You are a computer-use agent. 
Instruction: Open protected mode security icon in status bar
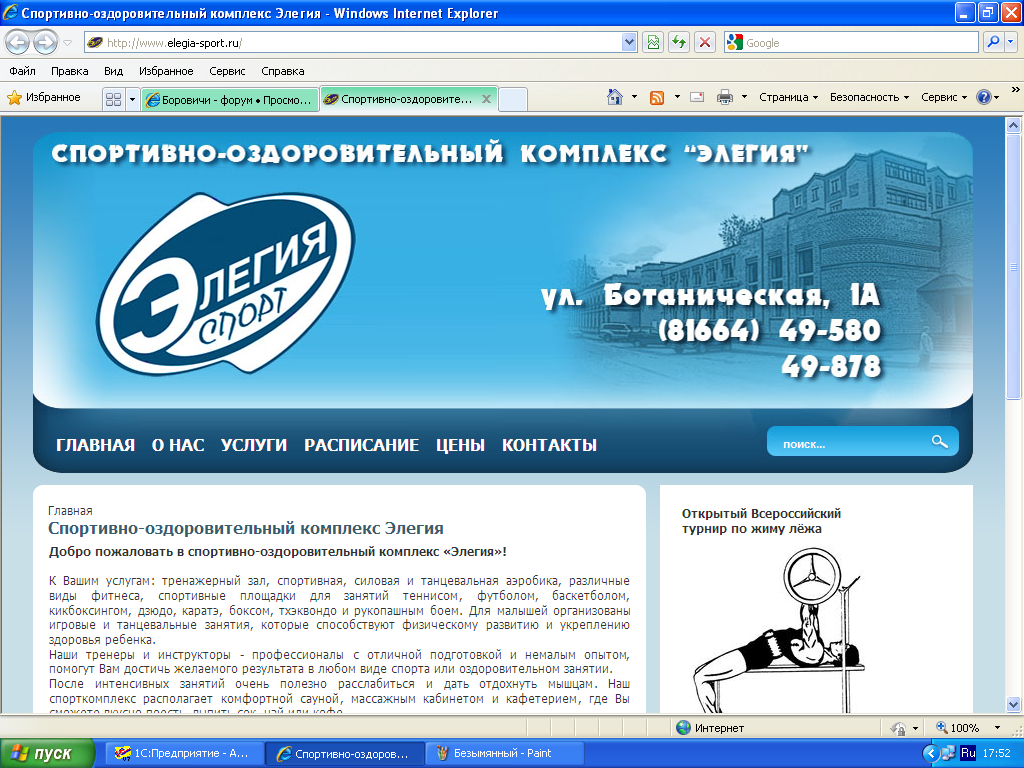(899, 728)
